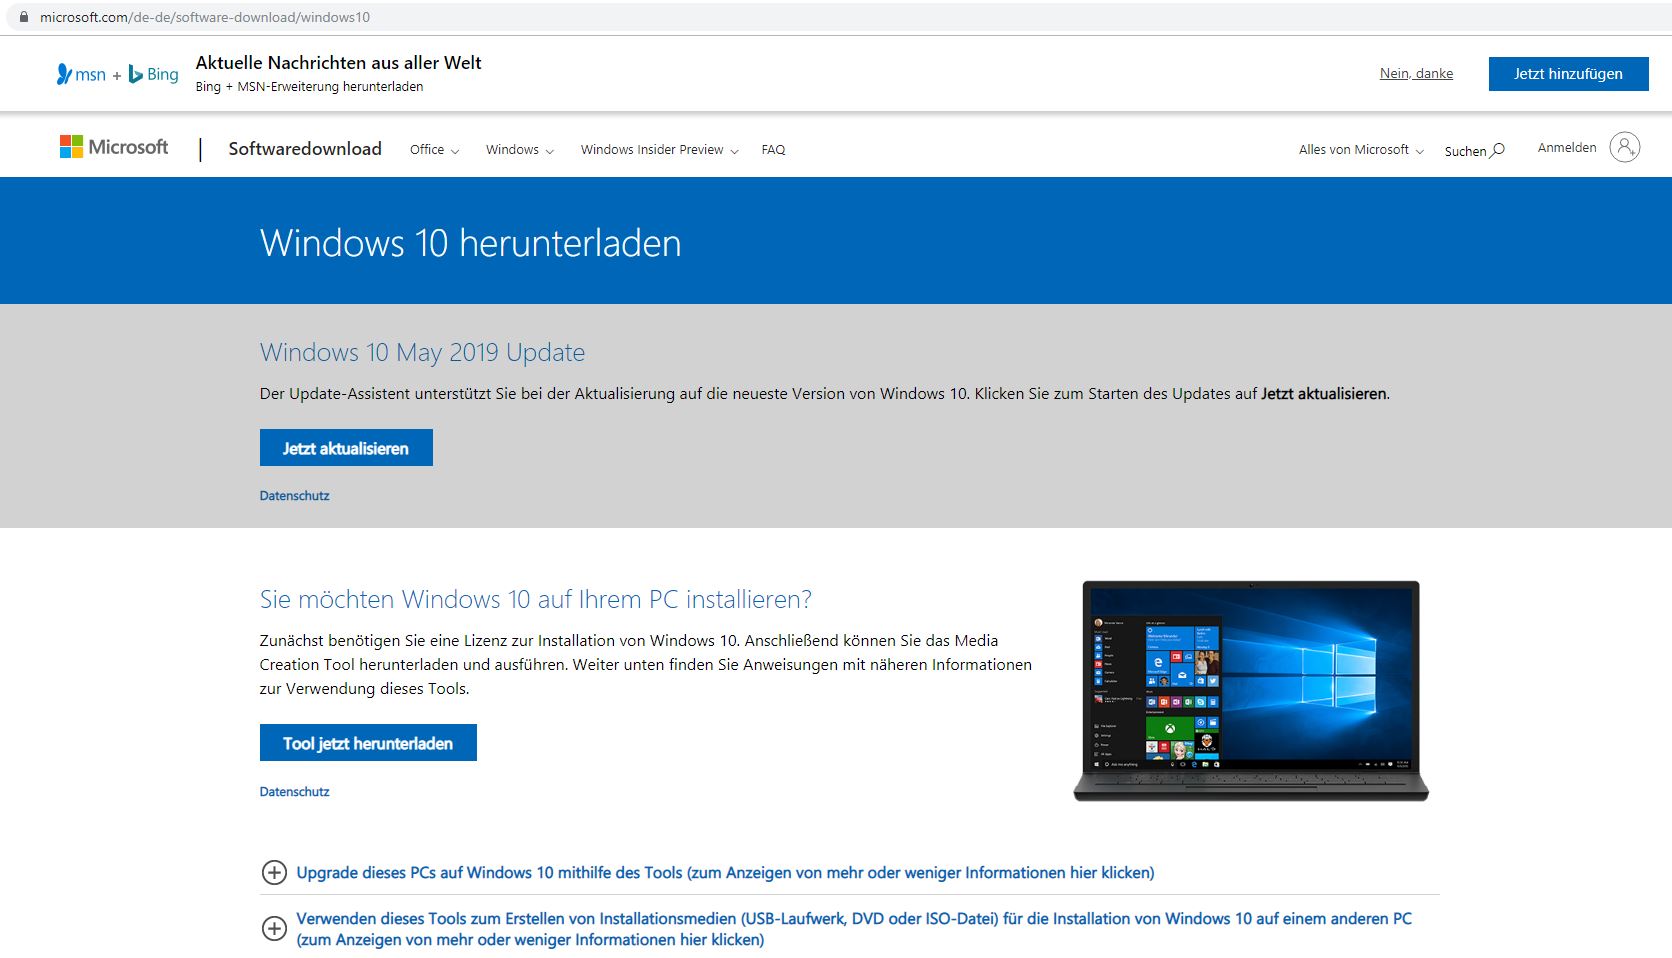This screenshot has height=958, width=1672.
Task: Open Datenschutz link under download tool button
Action: click(294, 792)
